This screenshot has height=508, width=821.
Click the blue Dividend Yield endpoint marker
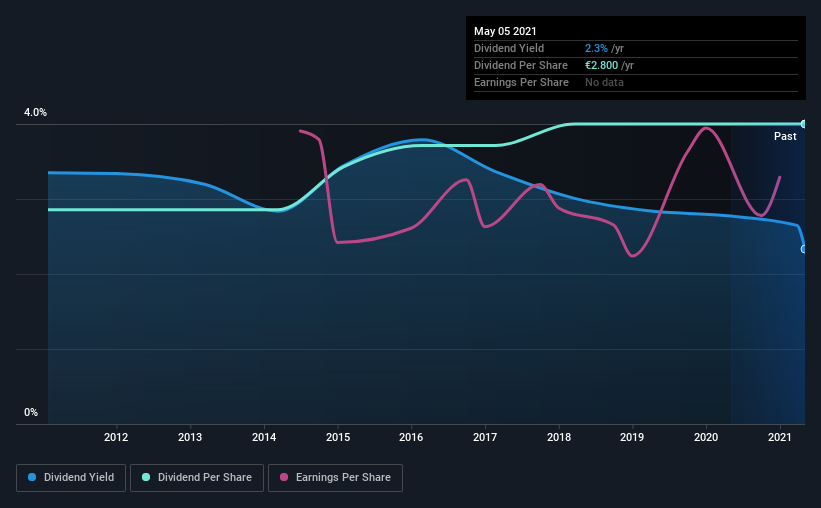[x=803, y=249]
